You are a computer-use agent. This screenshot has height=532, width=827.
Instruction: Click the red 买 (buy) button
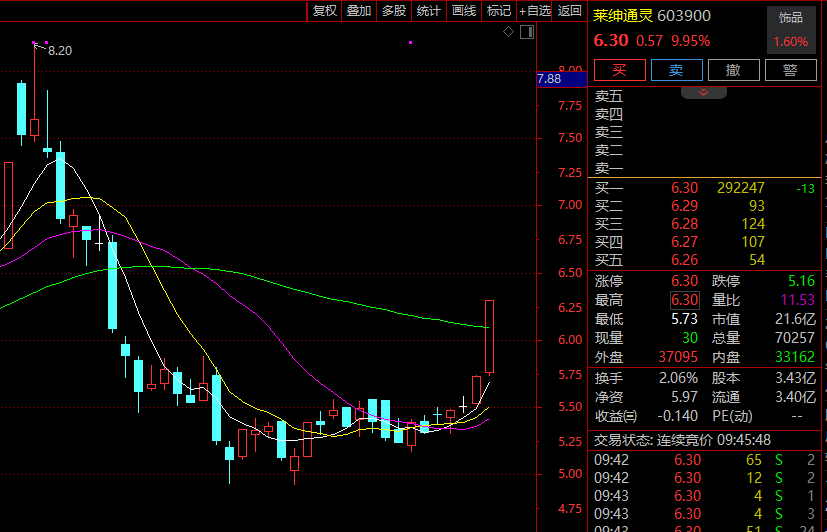pyautogui.click(x=619, y=70)
